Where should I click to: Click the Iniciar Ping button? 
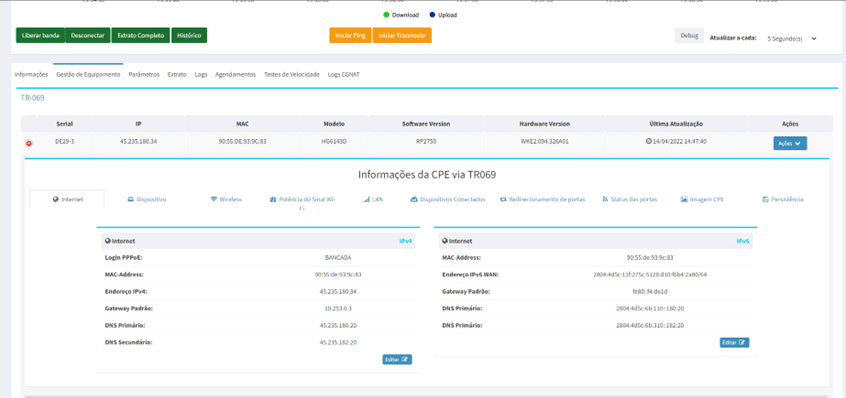[350, 35]
